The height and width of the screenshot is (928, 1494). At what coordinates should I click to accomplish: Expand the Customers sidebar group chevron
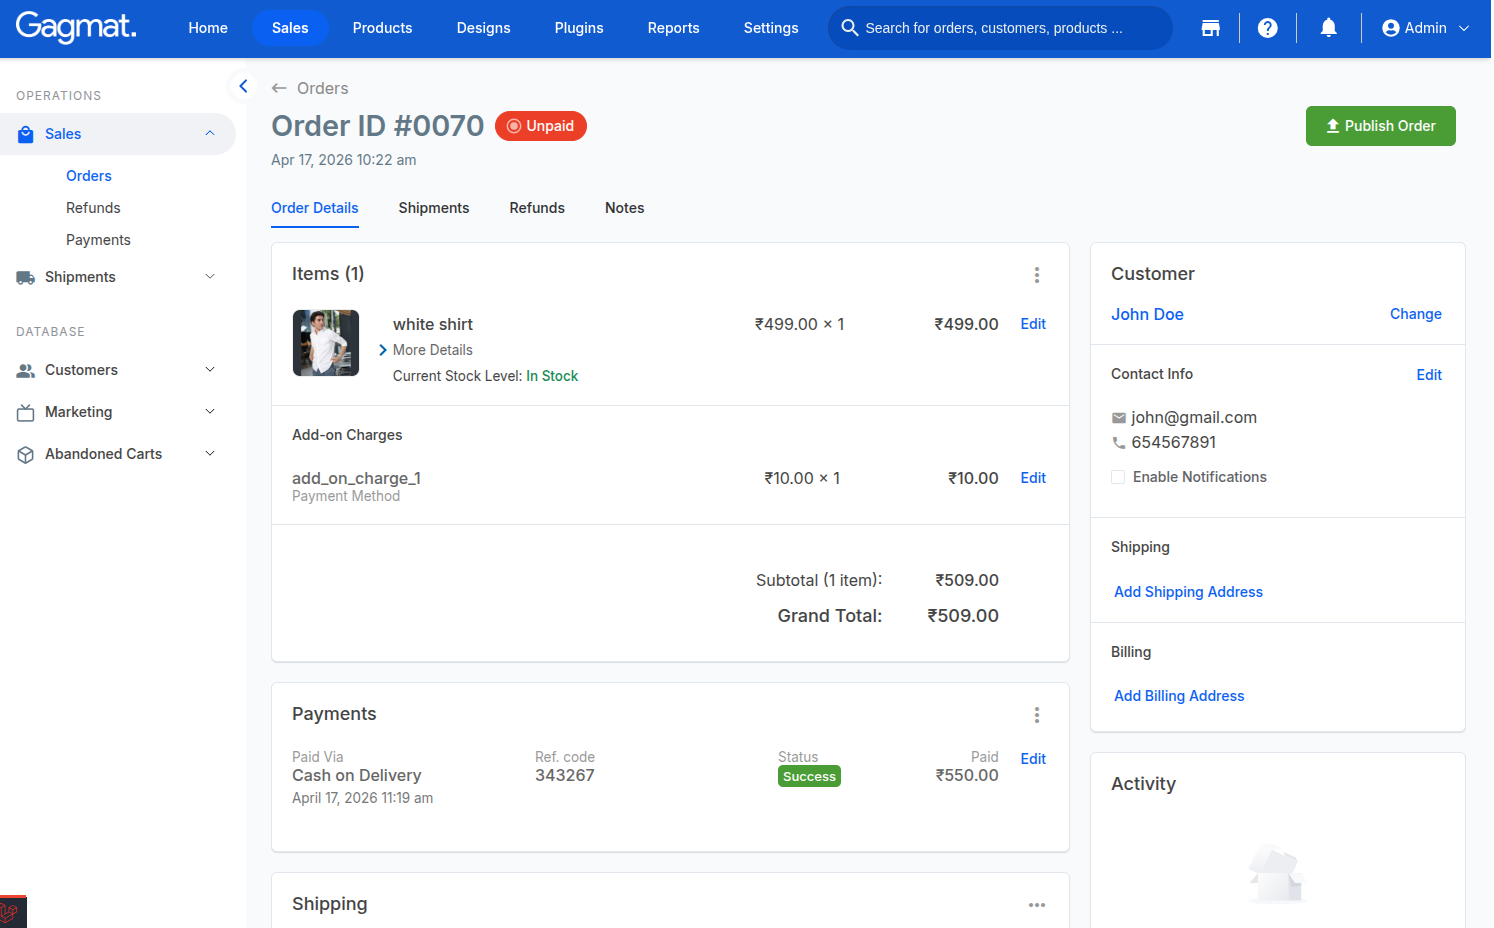pos(210,370)
